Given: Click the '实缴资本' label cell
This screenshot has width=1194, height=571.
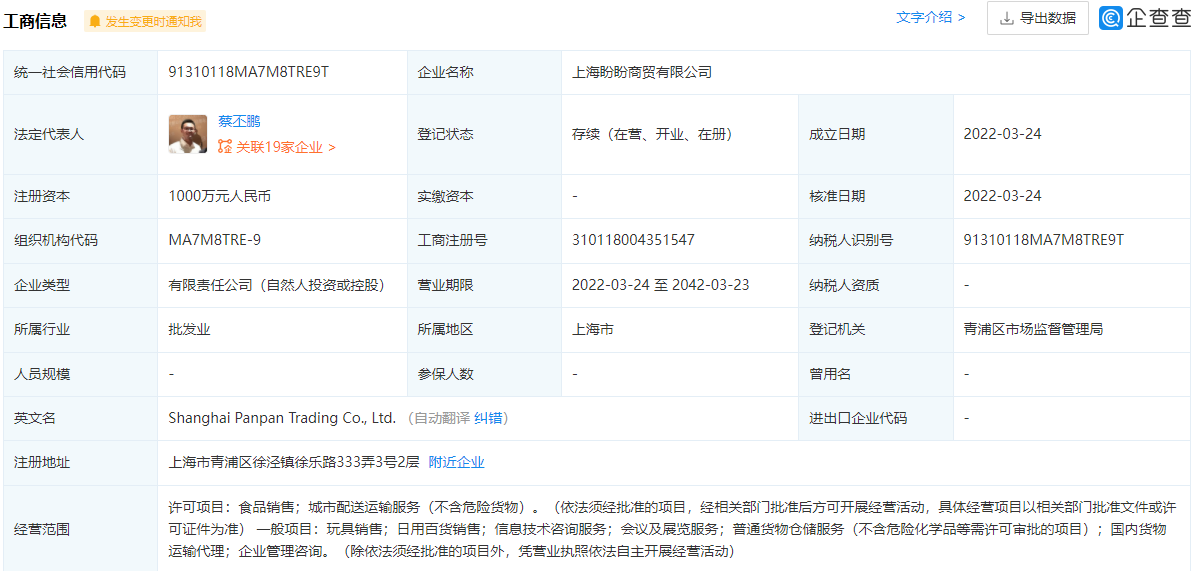Looking at the screenshot, I should pos(484,196).
